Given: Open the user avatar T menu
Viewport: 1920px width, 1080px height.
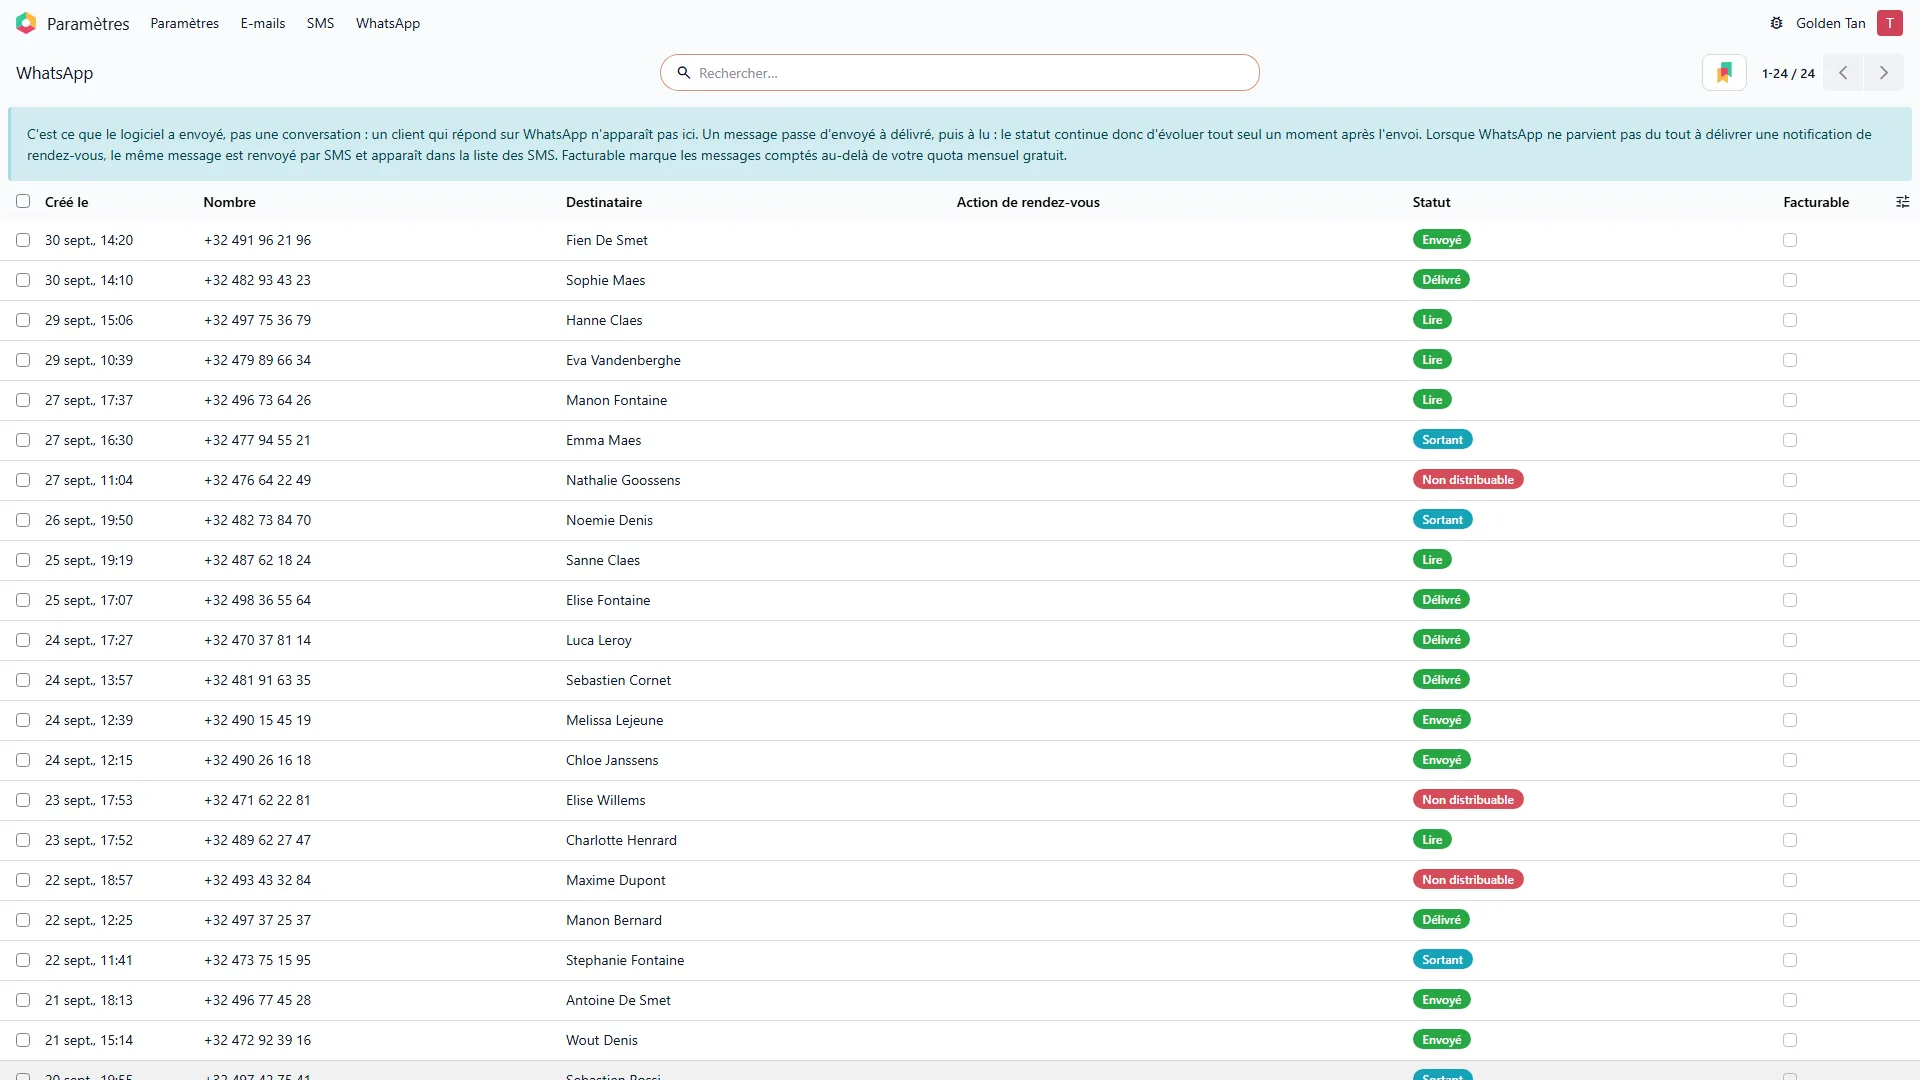Looking at the screenshot, I should pyautogui.click(x=1889, y=23).
